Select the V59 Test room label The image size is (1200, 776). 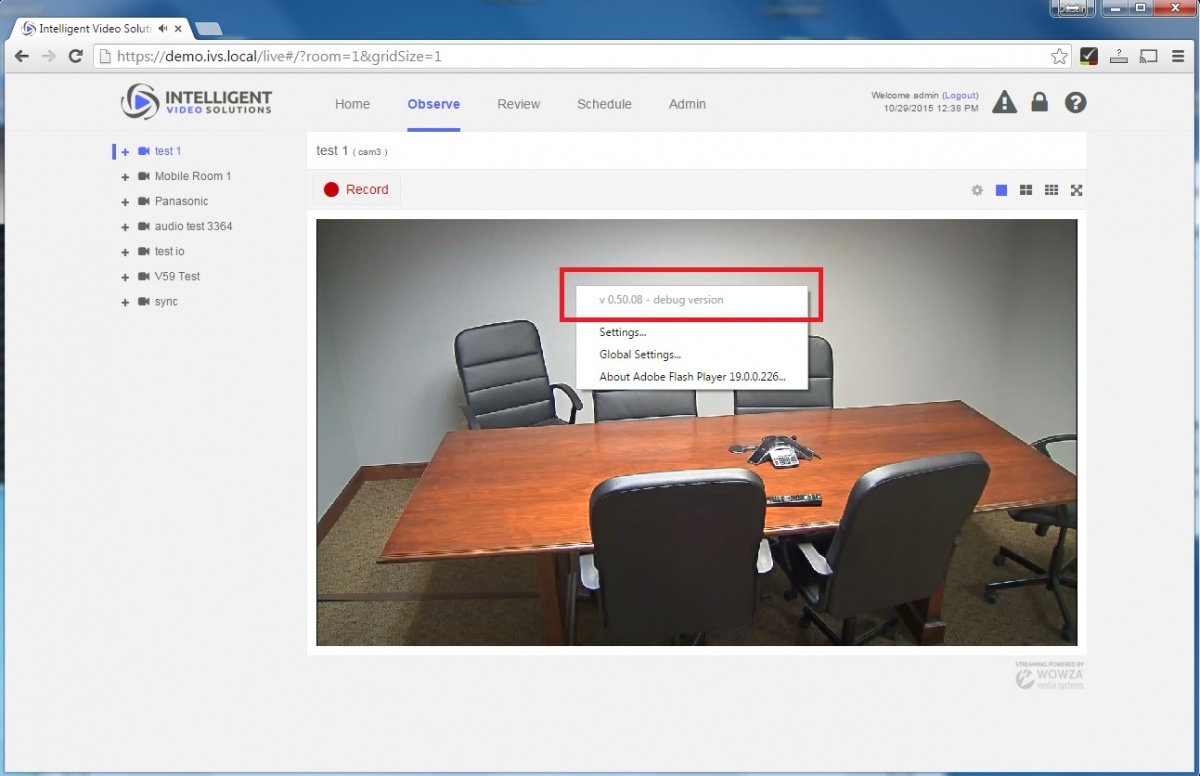coord(177,276)
